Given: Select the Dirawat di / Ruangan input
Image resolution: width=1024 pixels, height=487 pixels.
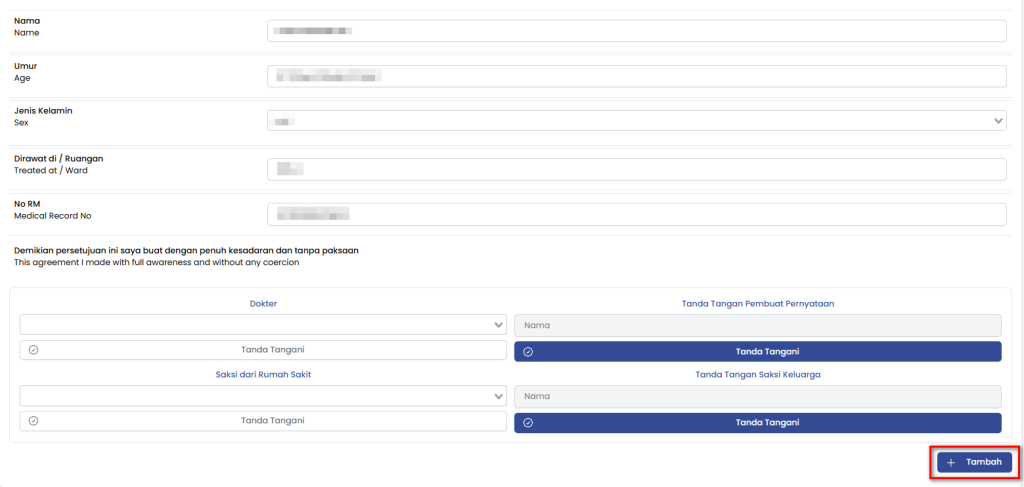Looking at the screenshot, I should pyautogui.click(x=636, y=169).
